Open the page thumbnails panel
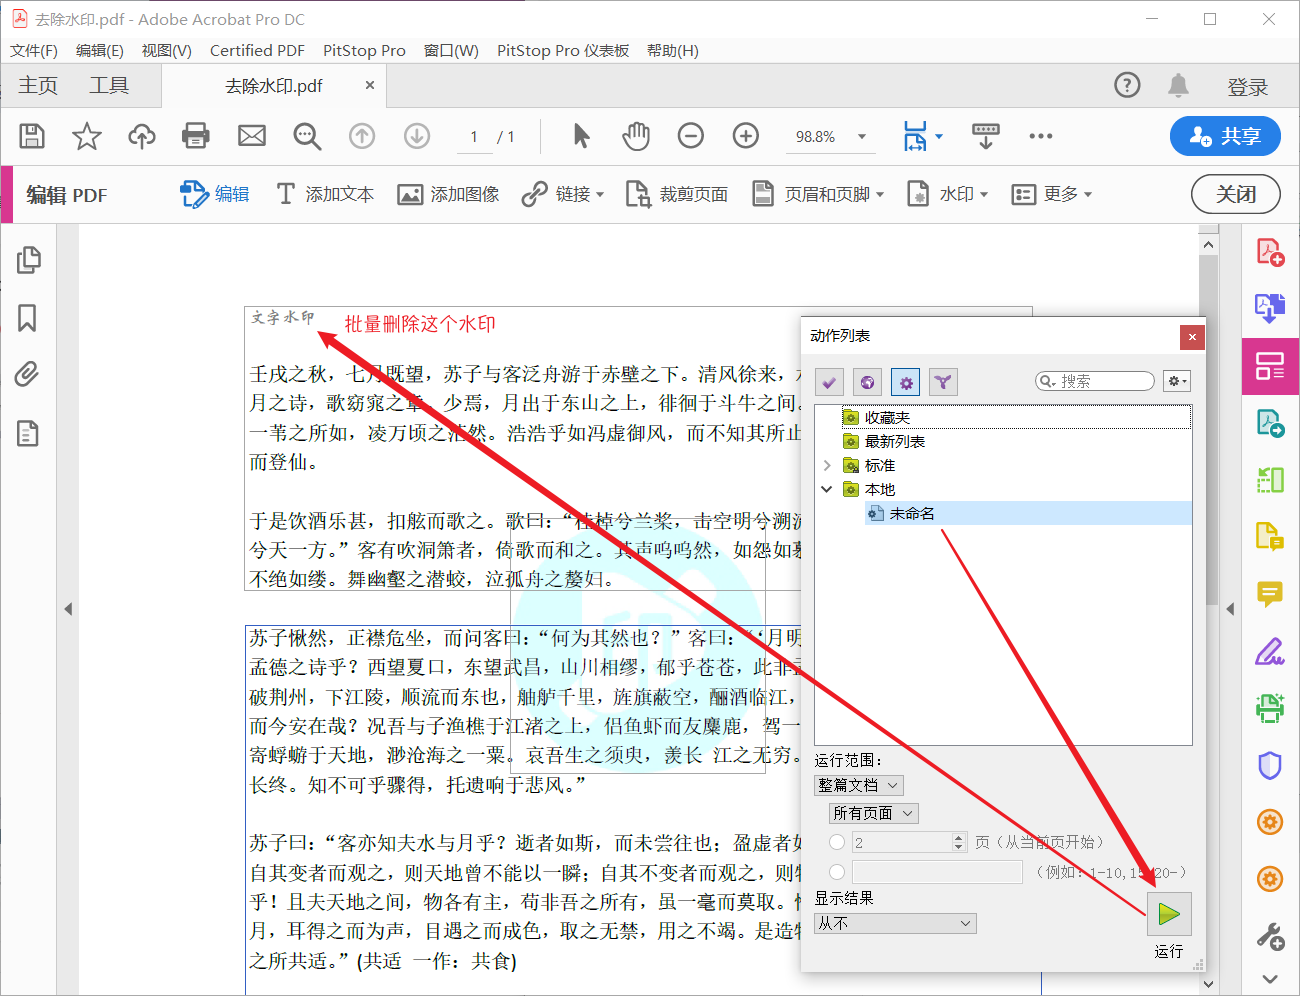The height and width of the screenshot is (996, 1300). pyautogui.click(x=28, y=260)
